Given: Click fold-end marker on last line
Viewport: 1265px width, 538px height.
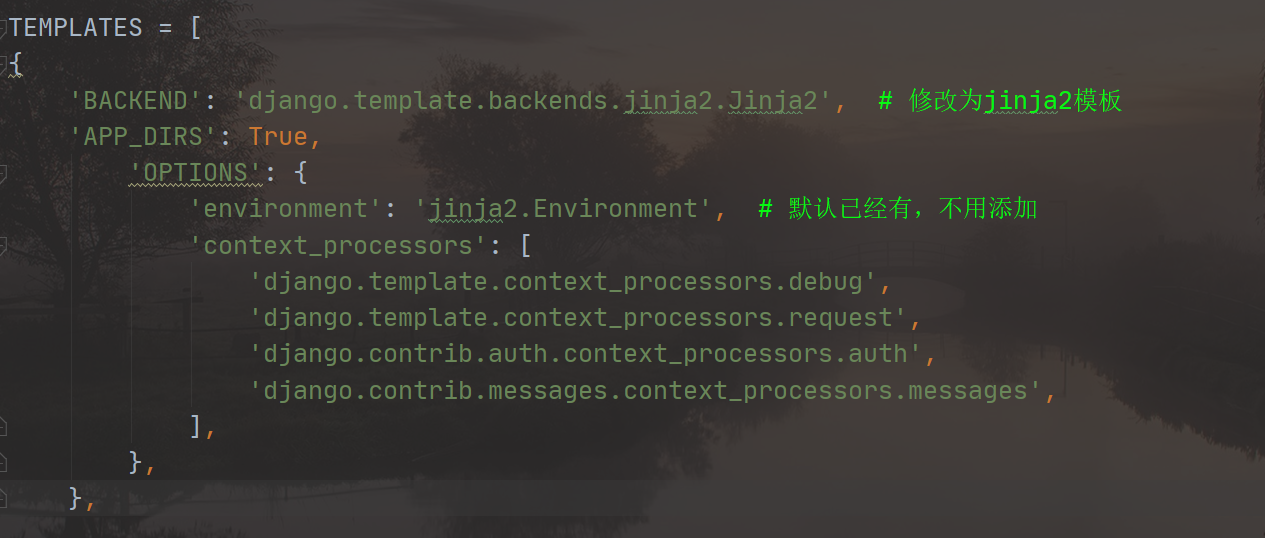Looking at the screenshot, I should coord(3,499).
